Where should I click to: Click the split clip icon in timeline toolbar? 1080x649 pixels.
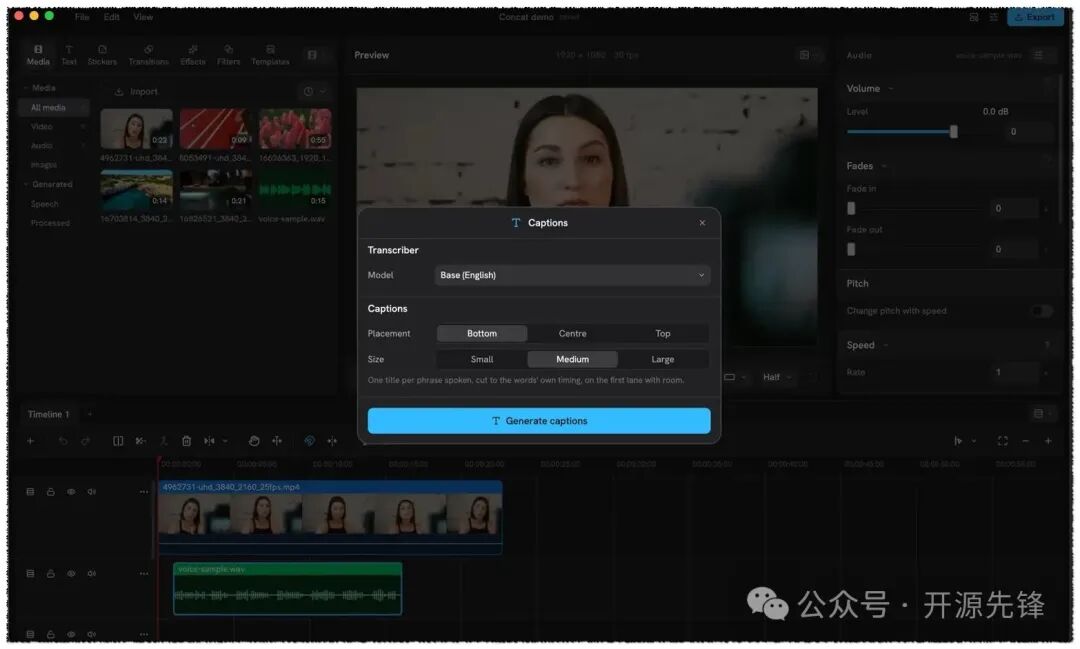coord(118,441)
